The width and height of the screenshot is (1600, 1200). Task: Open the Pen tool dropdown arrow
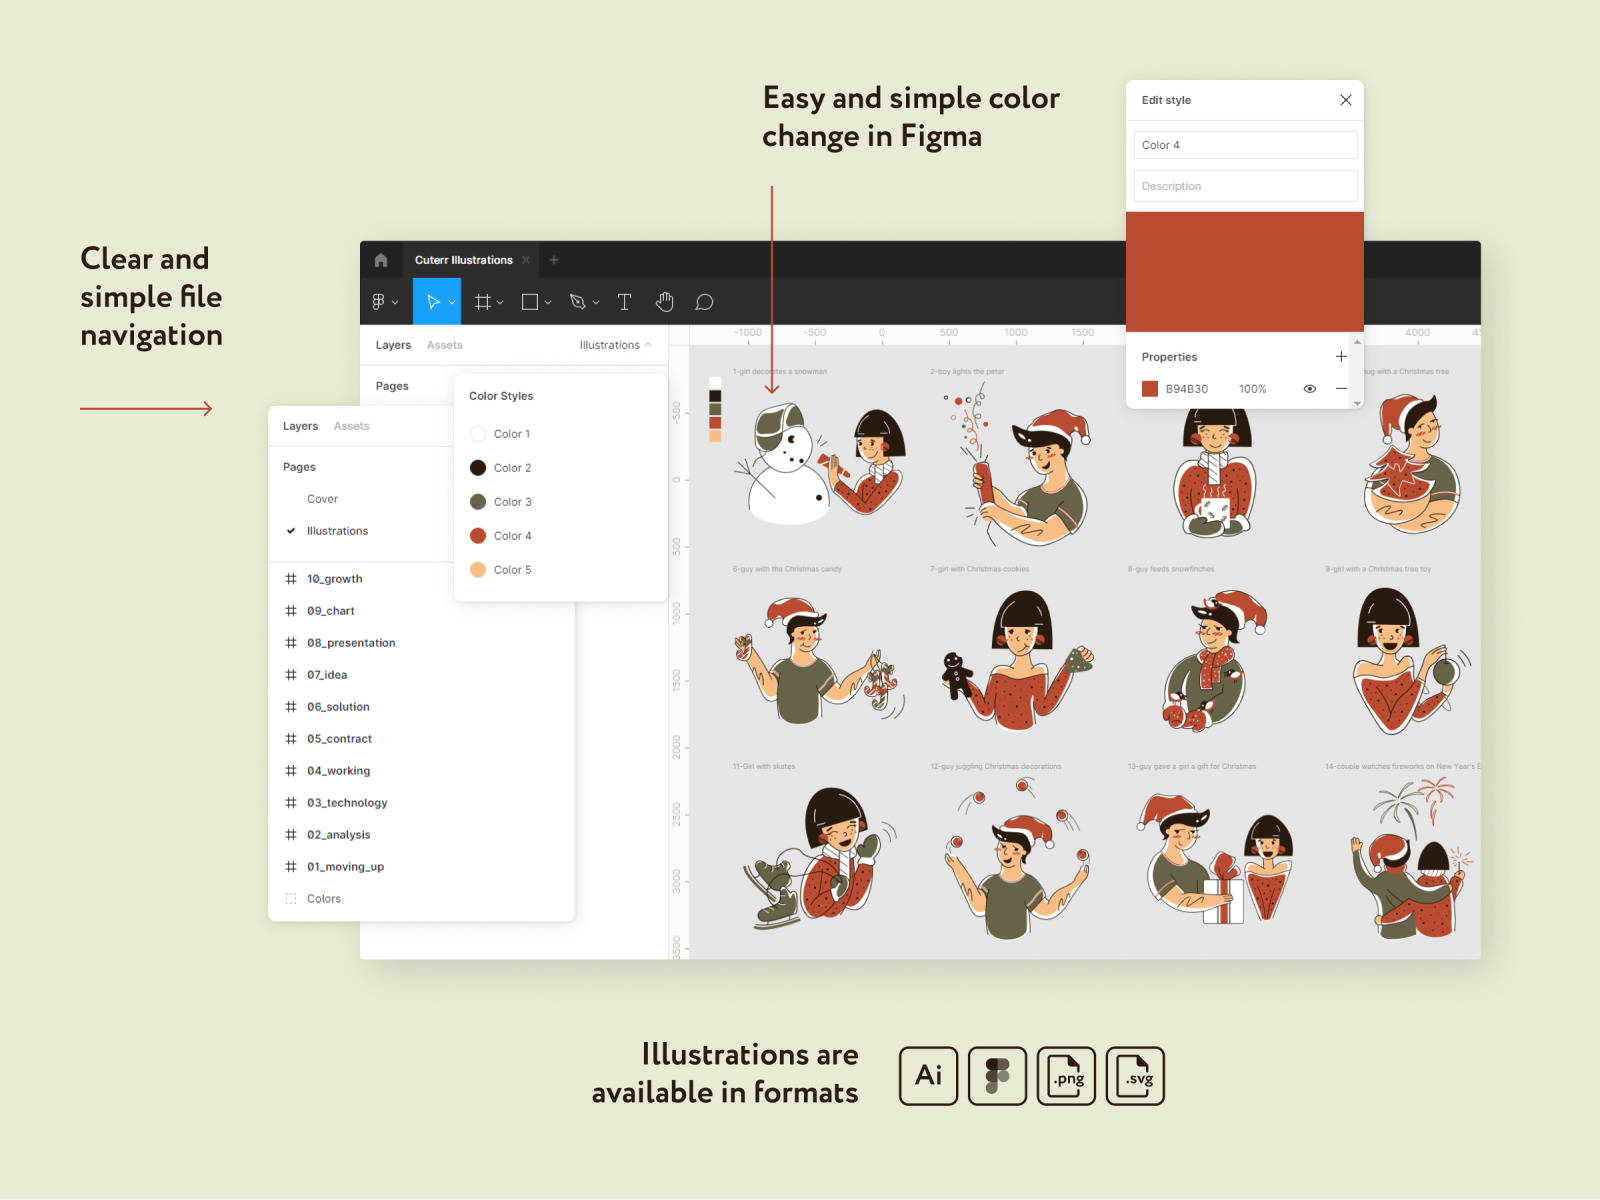(x=596, y=302)
